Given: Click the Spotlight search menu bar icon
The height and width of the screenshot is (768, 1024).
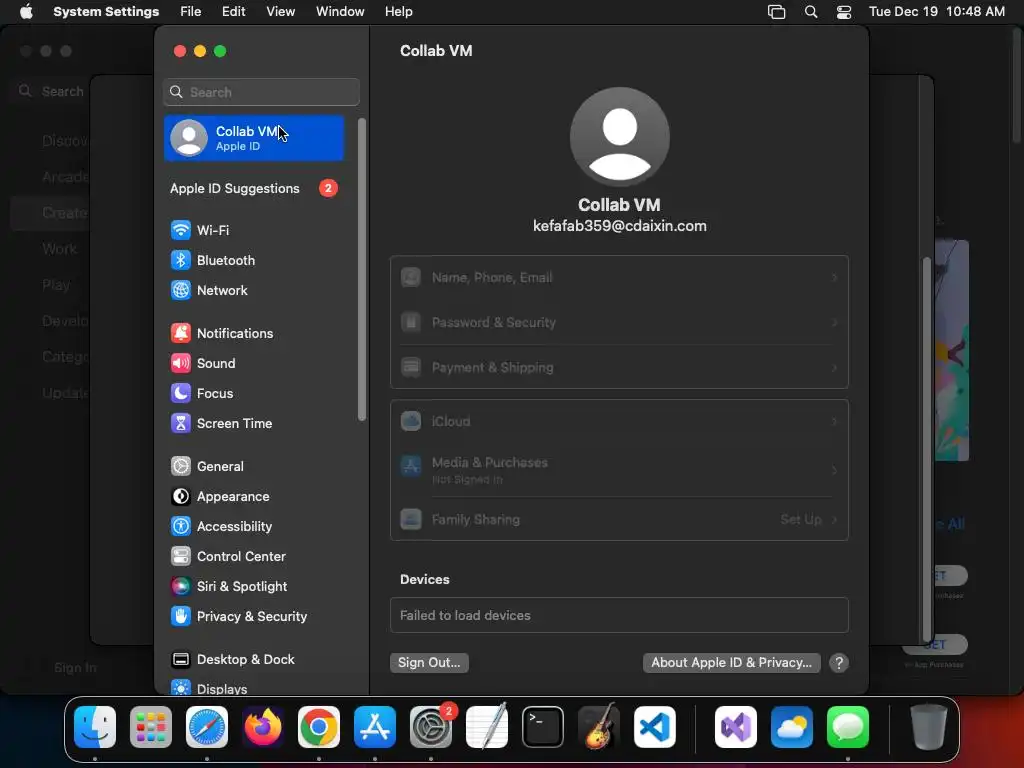Looking at the screenshot, I should point(810,12).
